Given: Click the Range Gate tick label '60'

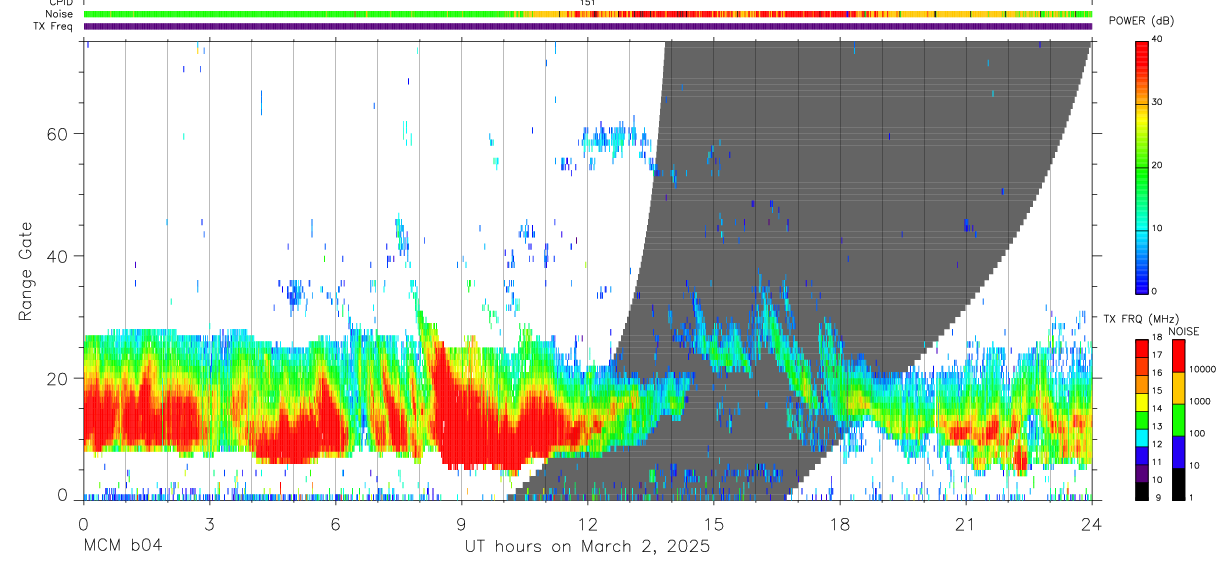Looking at the screenshot, I should pos(56,133).
